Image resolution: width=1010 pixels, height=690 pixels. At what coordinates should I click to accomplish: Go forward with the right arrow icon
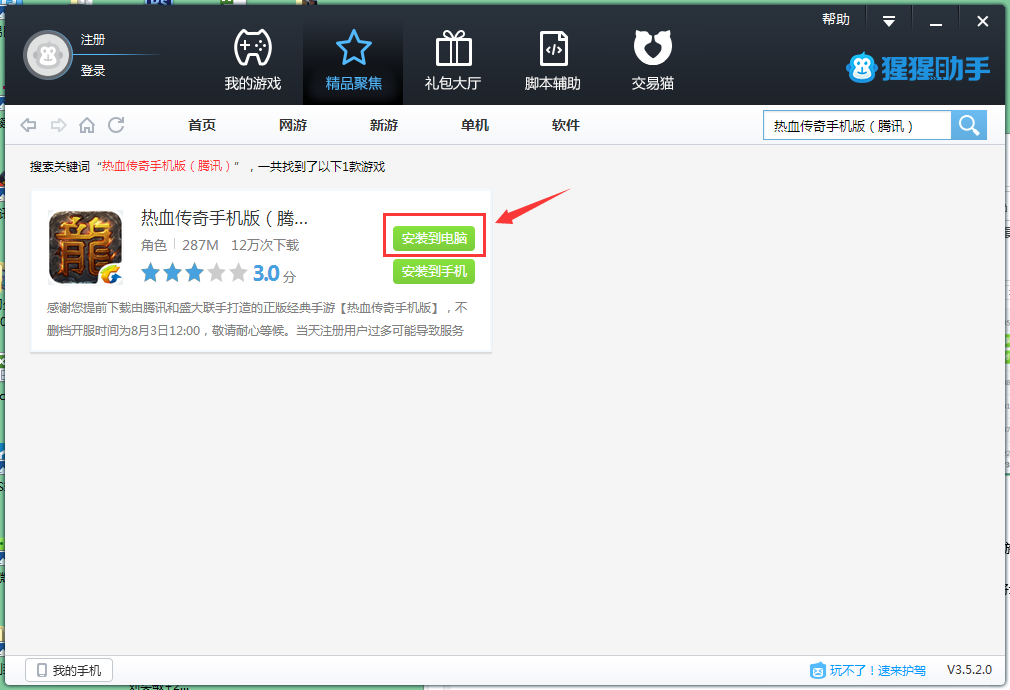(58, 125)
